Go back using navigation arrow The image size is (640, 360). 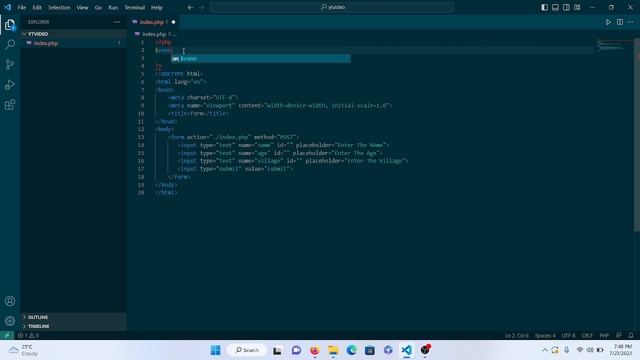[190, 7]
